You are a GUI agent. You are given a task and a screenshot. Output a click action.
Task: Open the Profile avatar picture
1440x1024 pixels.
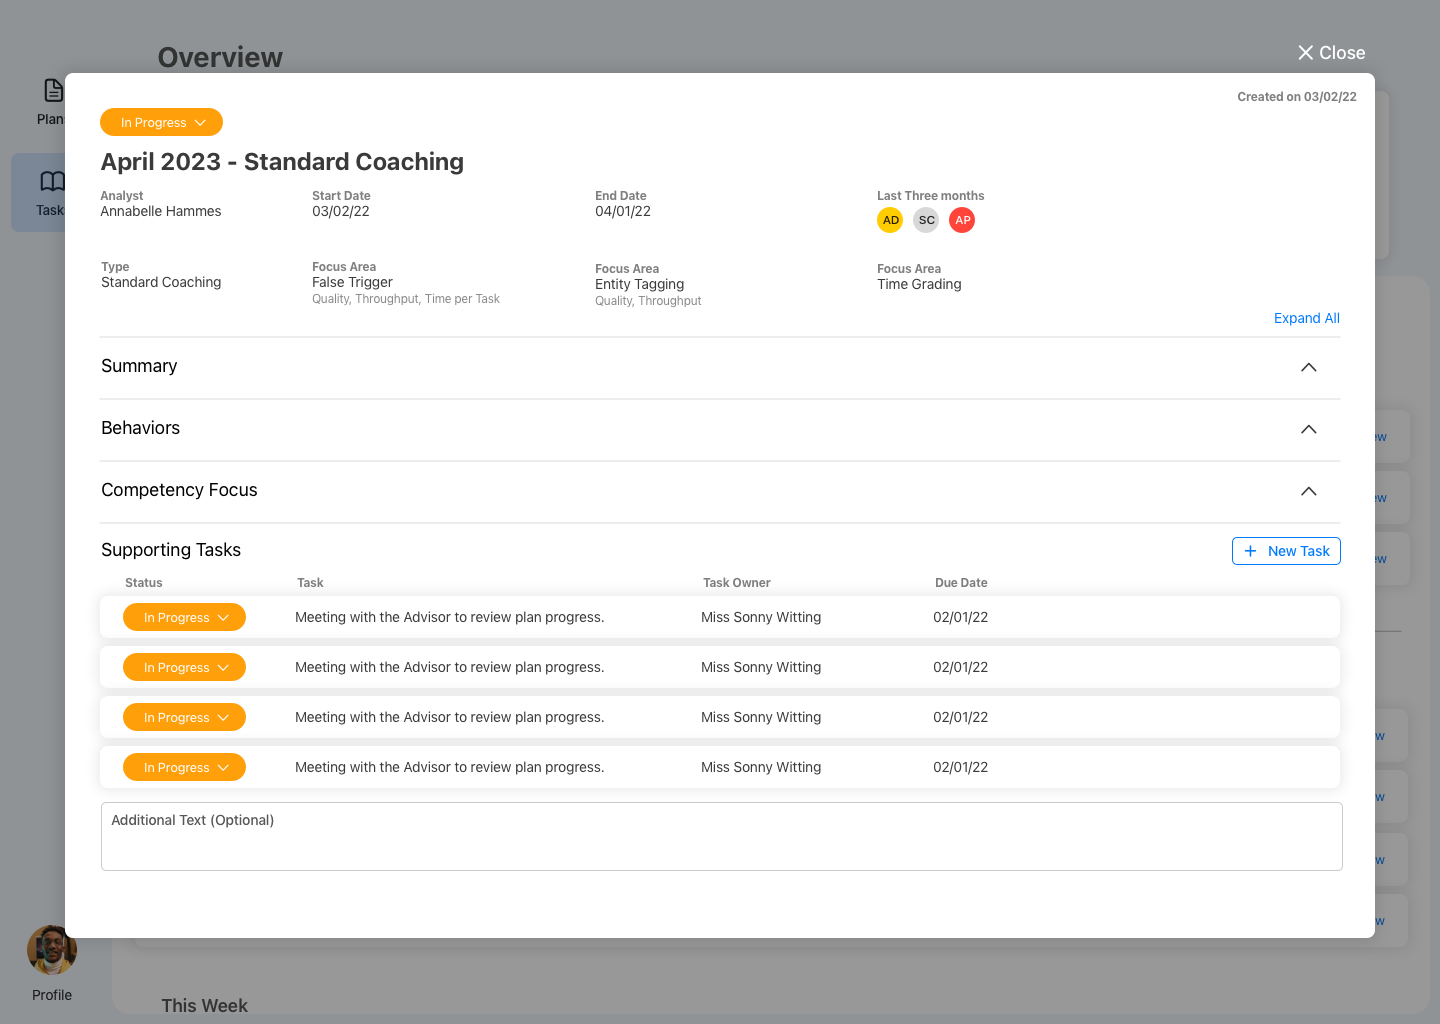[51, 950]
